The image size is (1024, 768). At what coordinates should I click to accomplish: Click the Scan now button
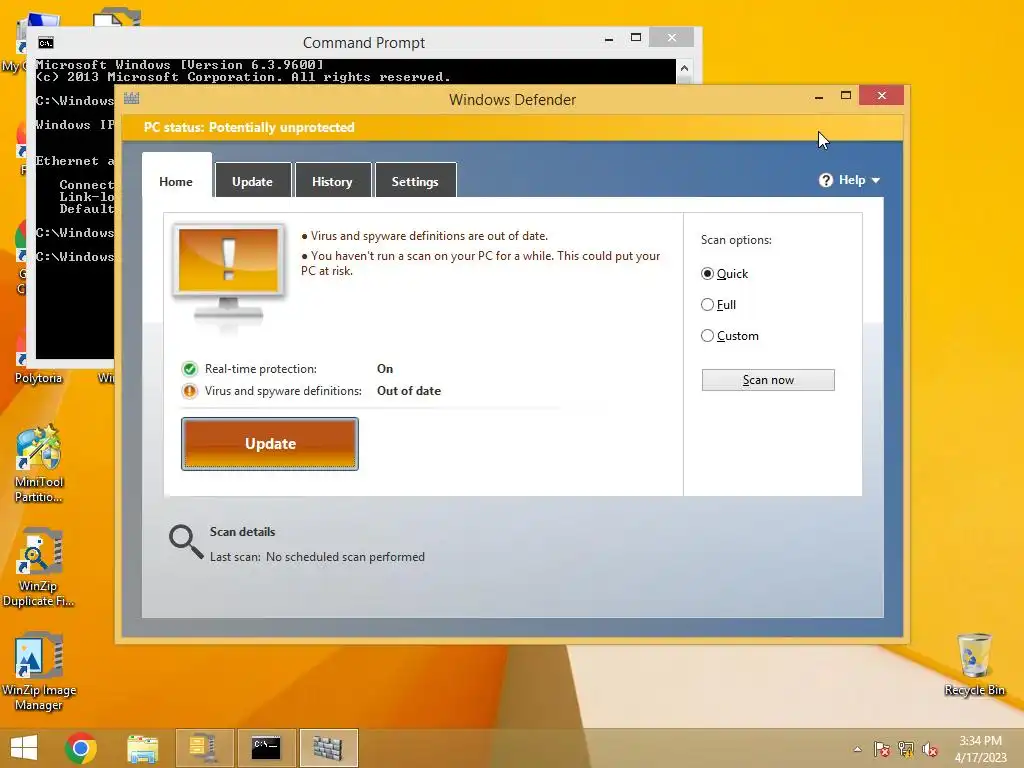pyautogui.click(x=768, y=380)
